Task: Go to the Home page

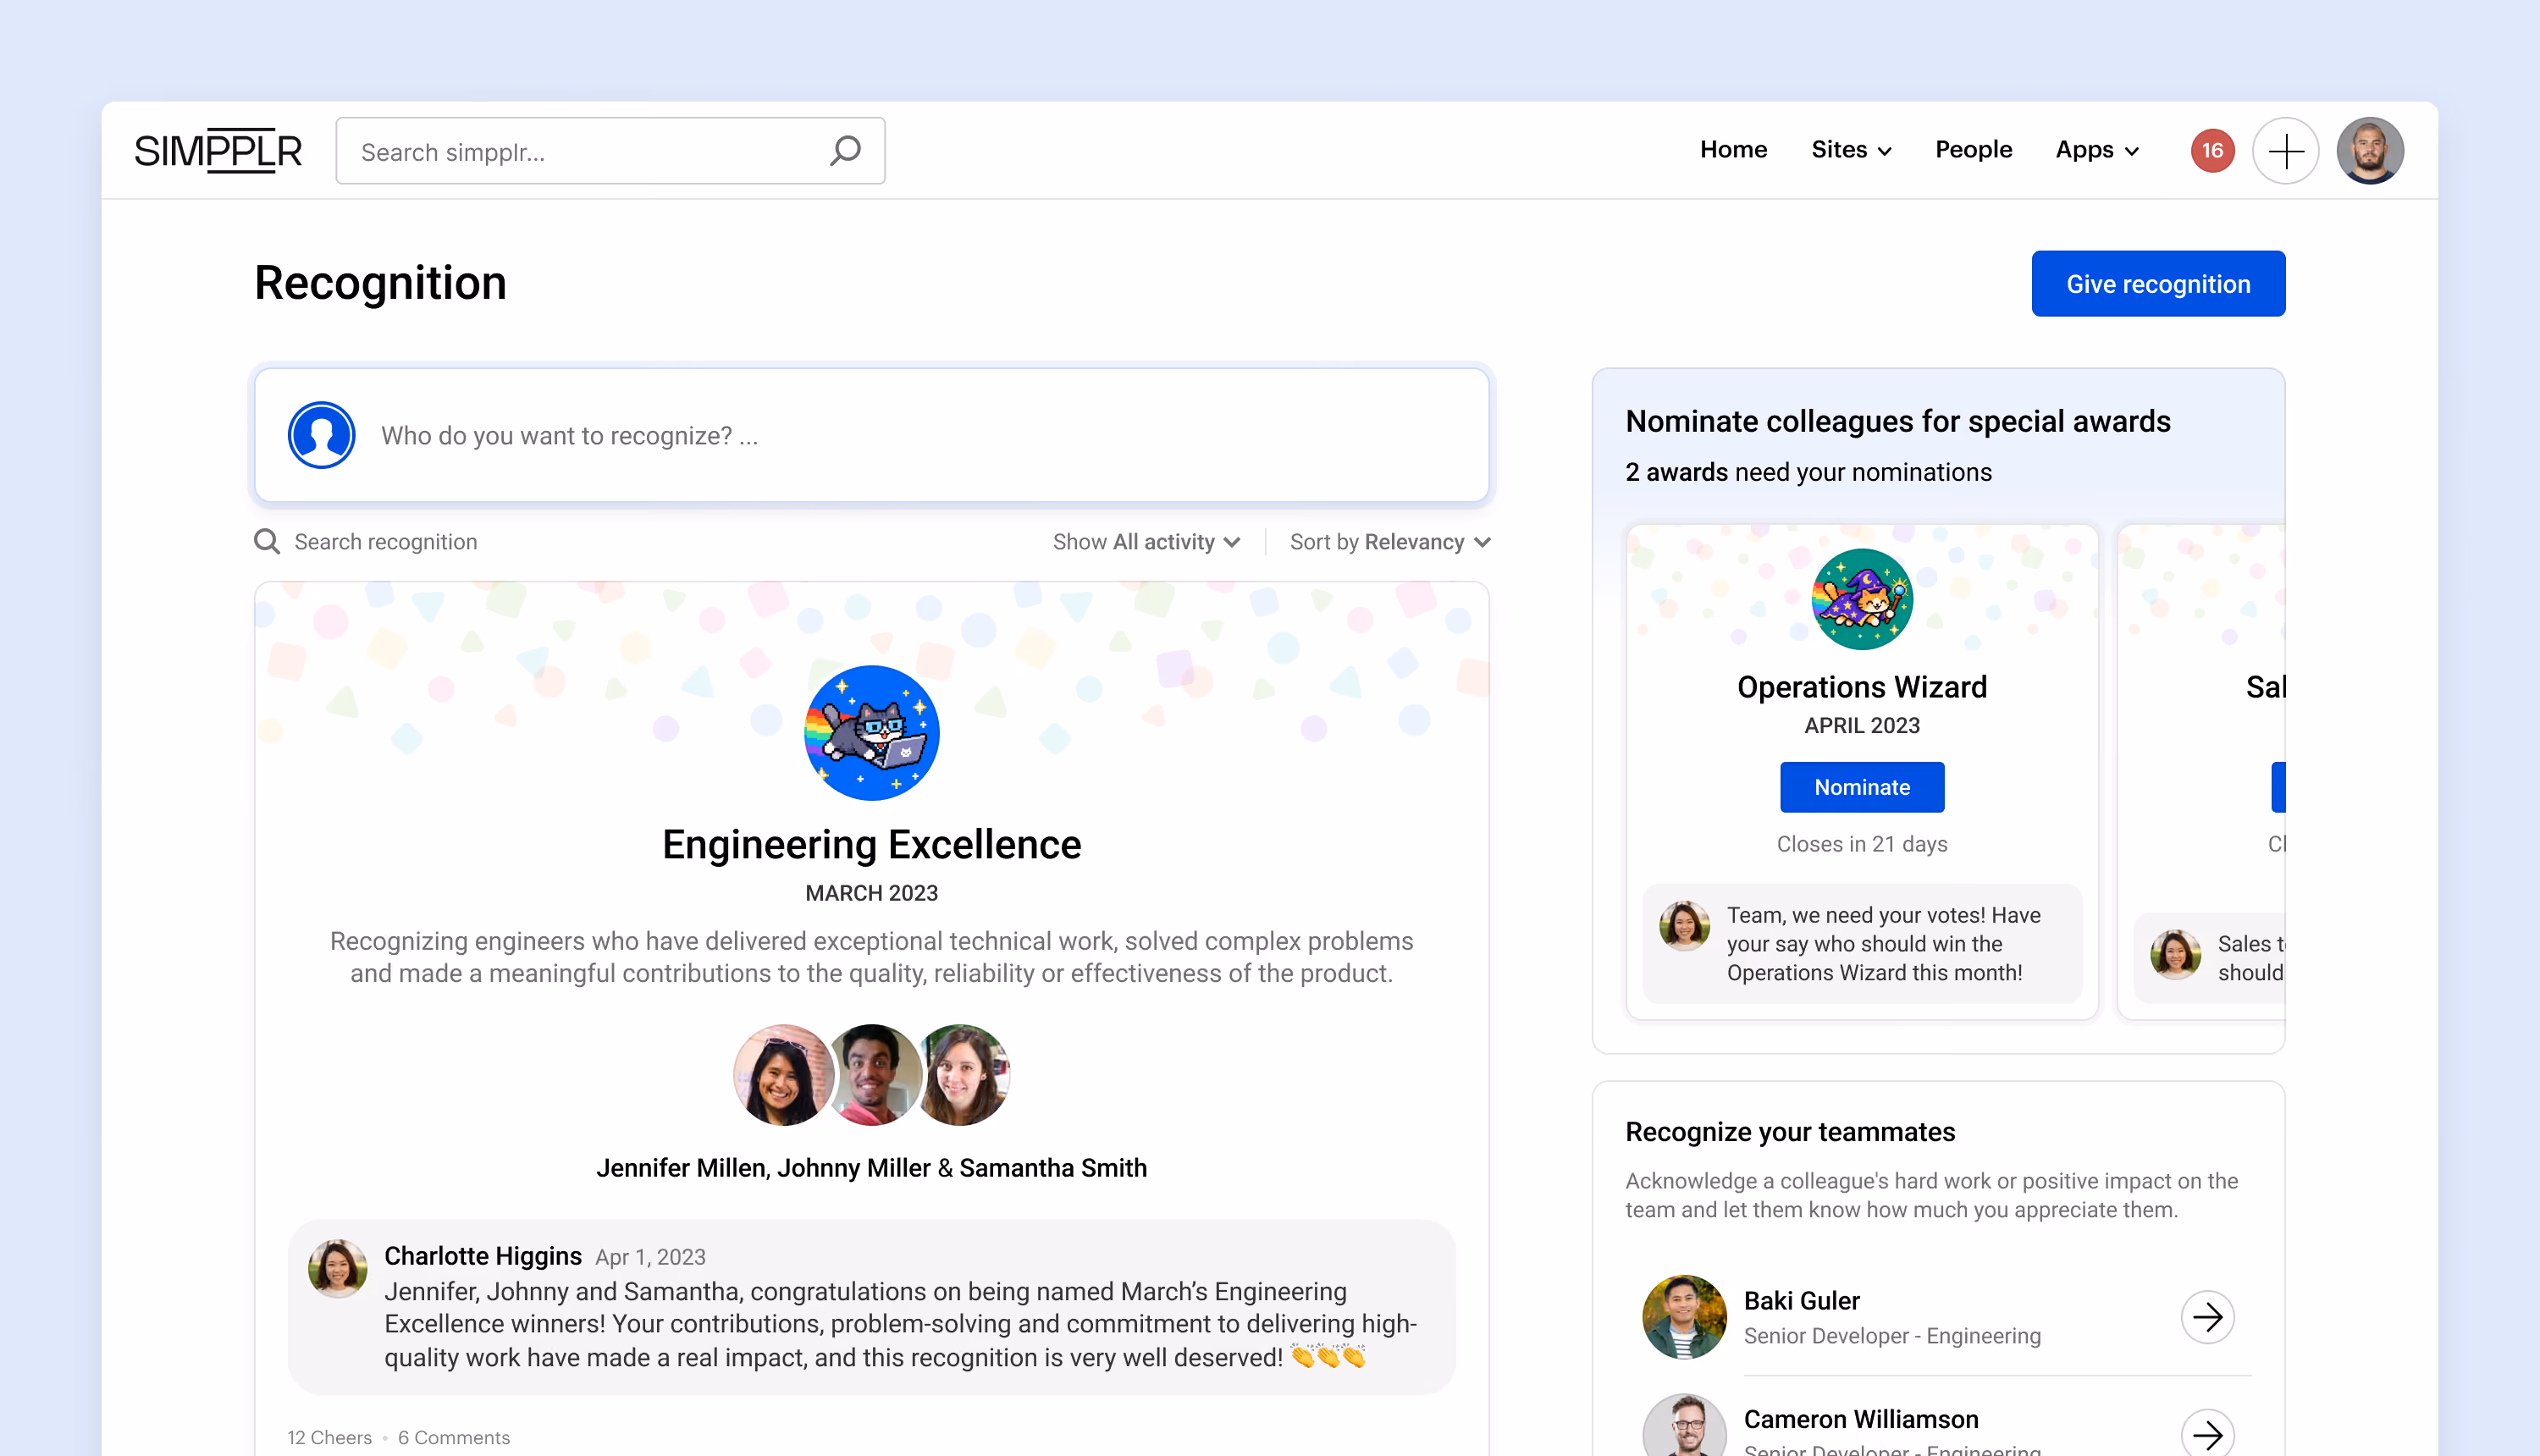Action: pyautogui.click(x=1733, y=150)
